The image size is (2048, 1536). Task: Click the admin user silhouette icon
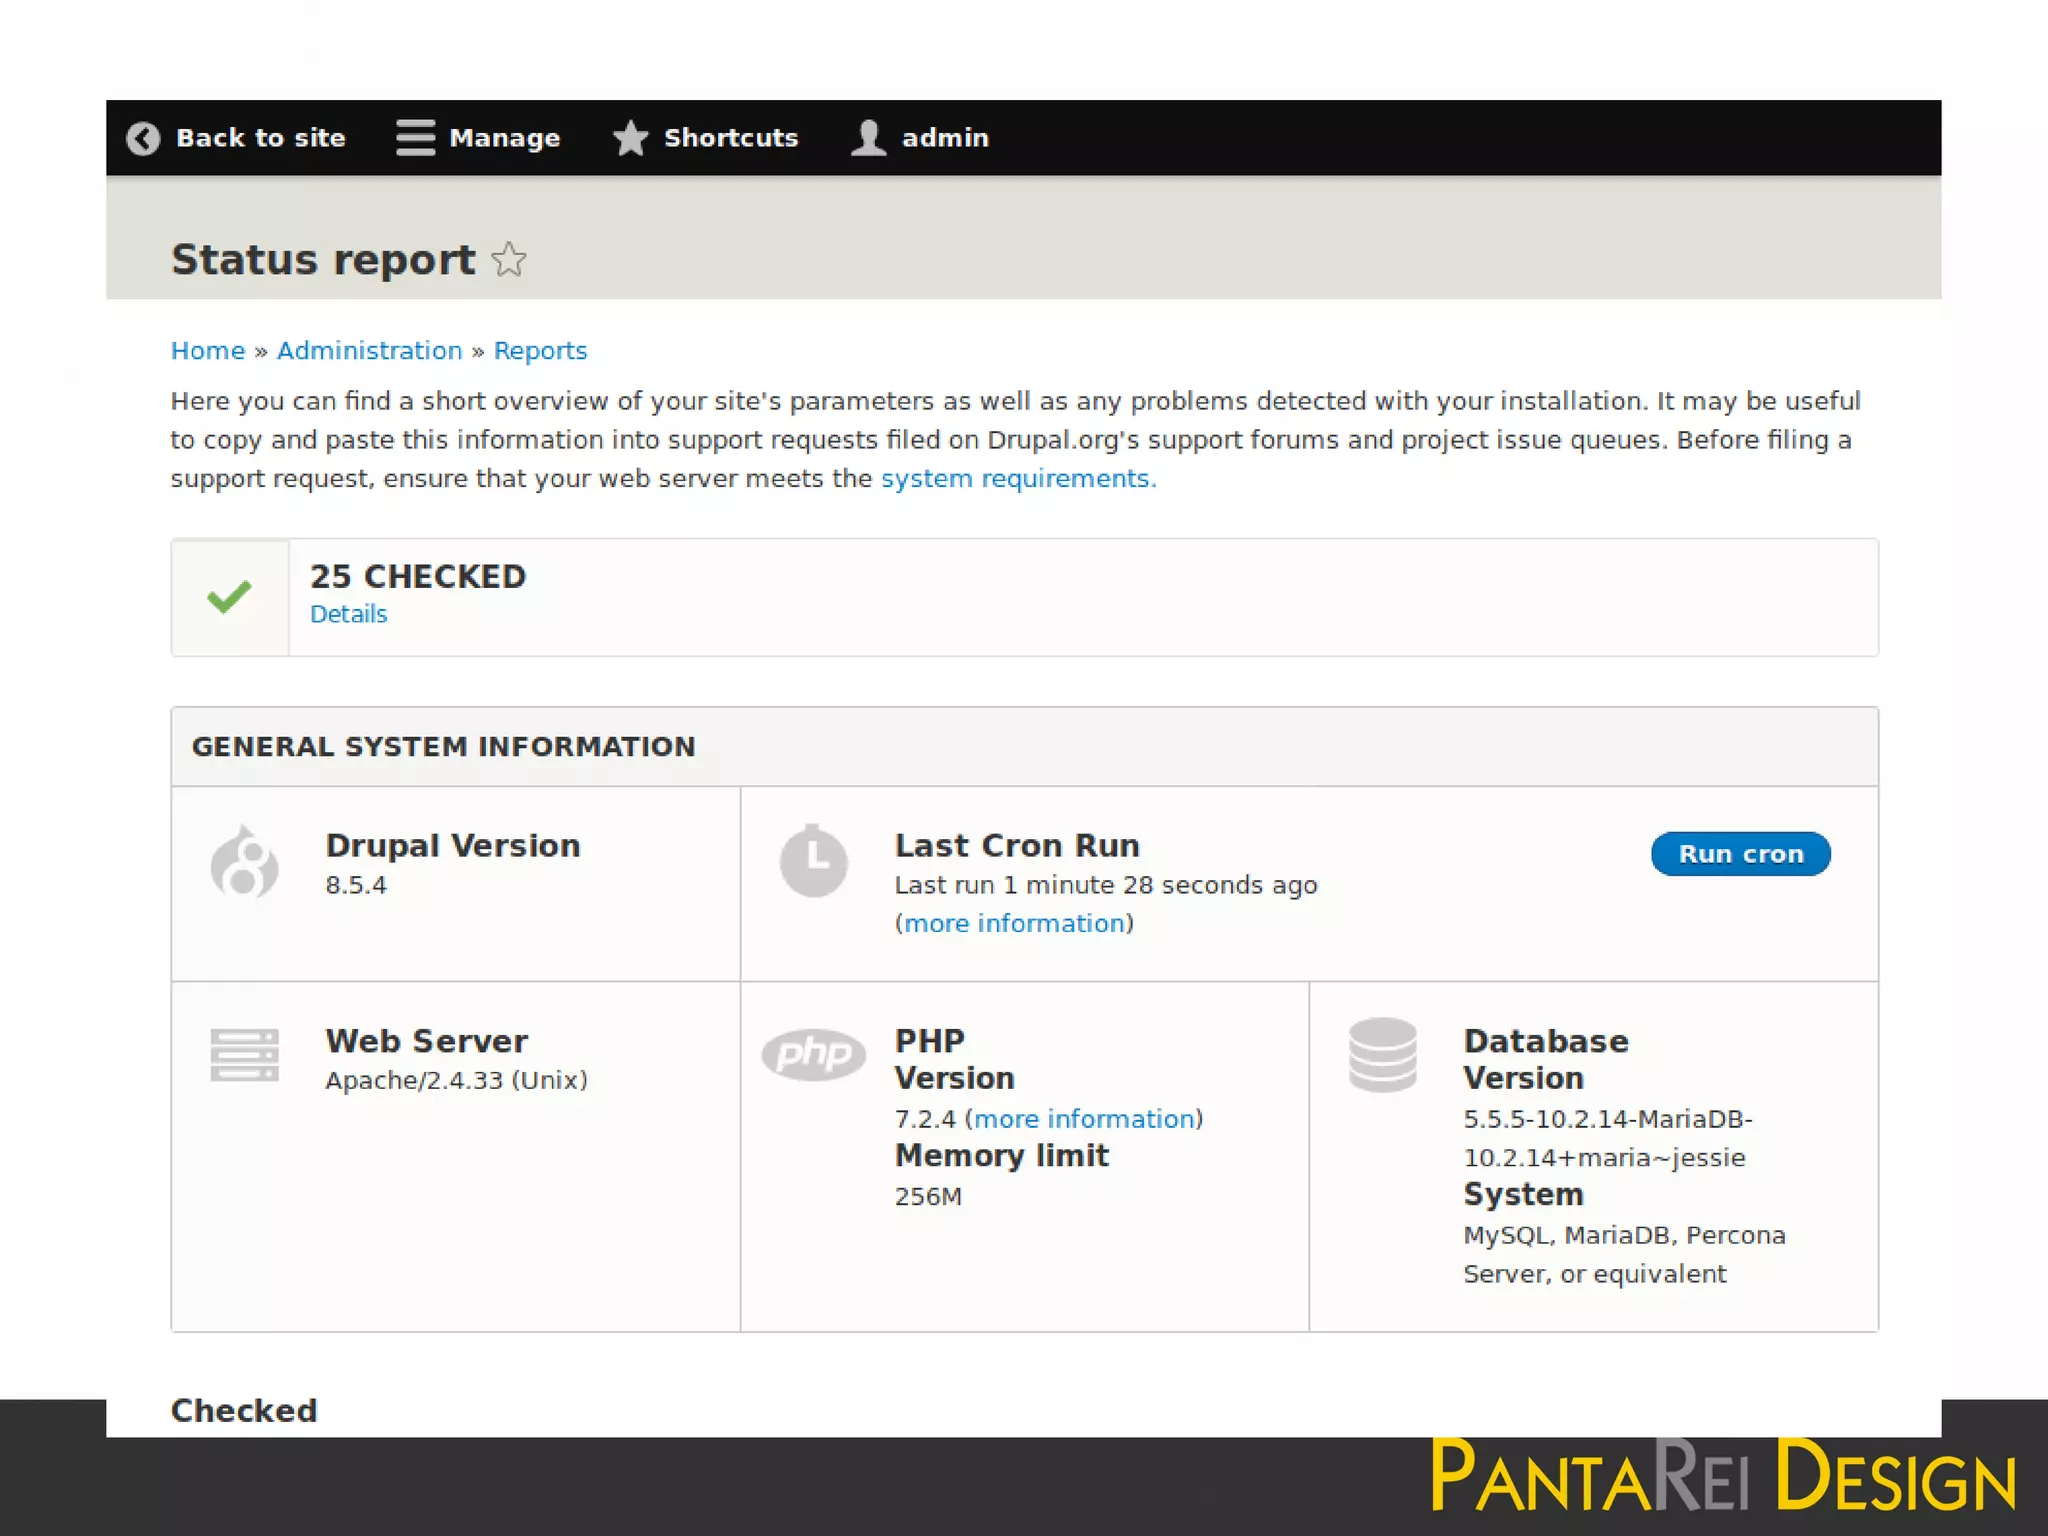click(x=868, y=138)
